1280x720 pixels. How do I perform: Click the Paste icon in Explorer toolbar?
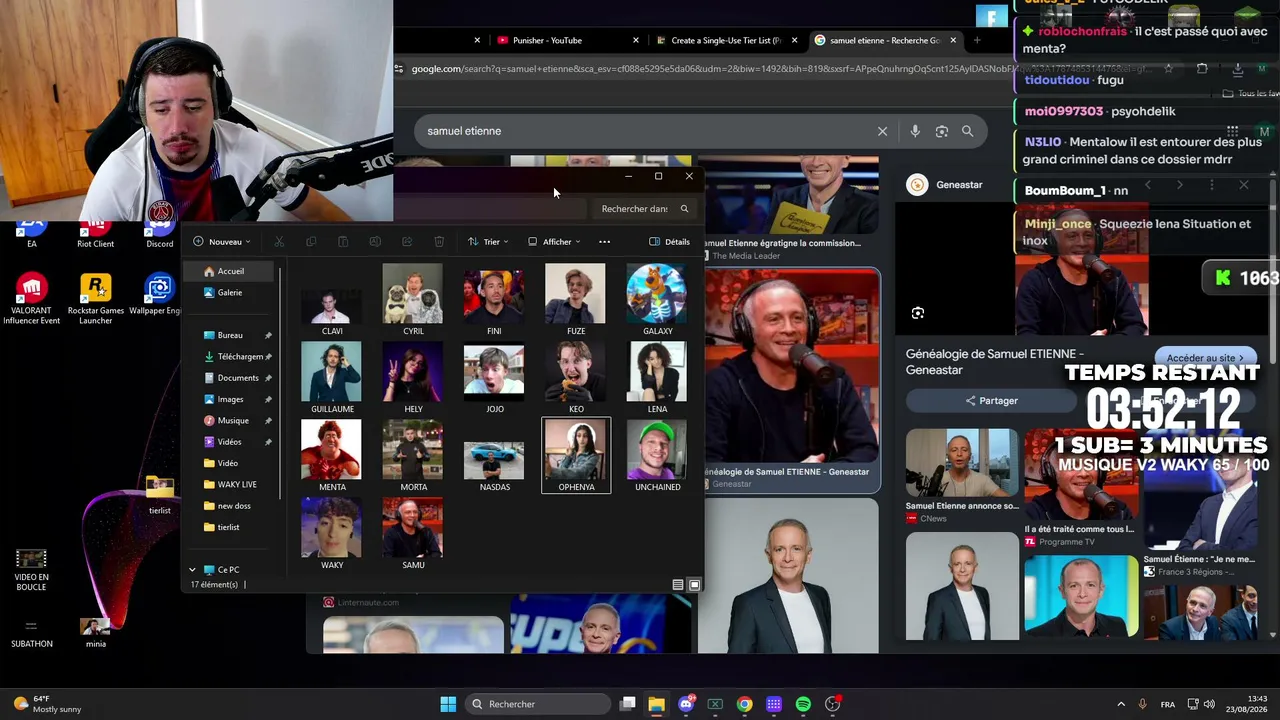343,242
